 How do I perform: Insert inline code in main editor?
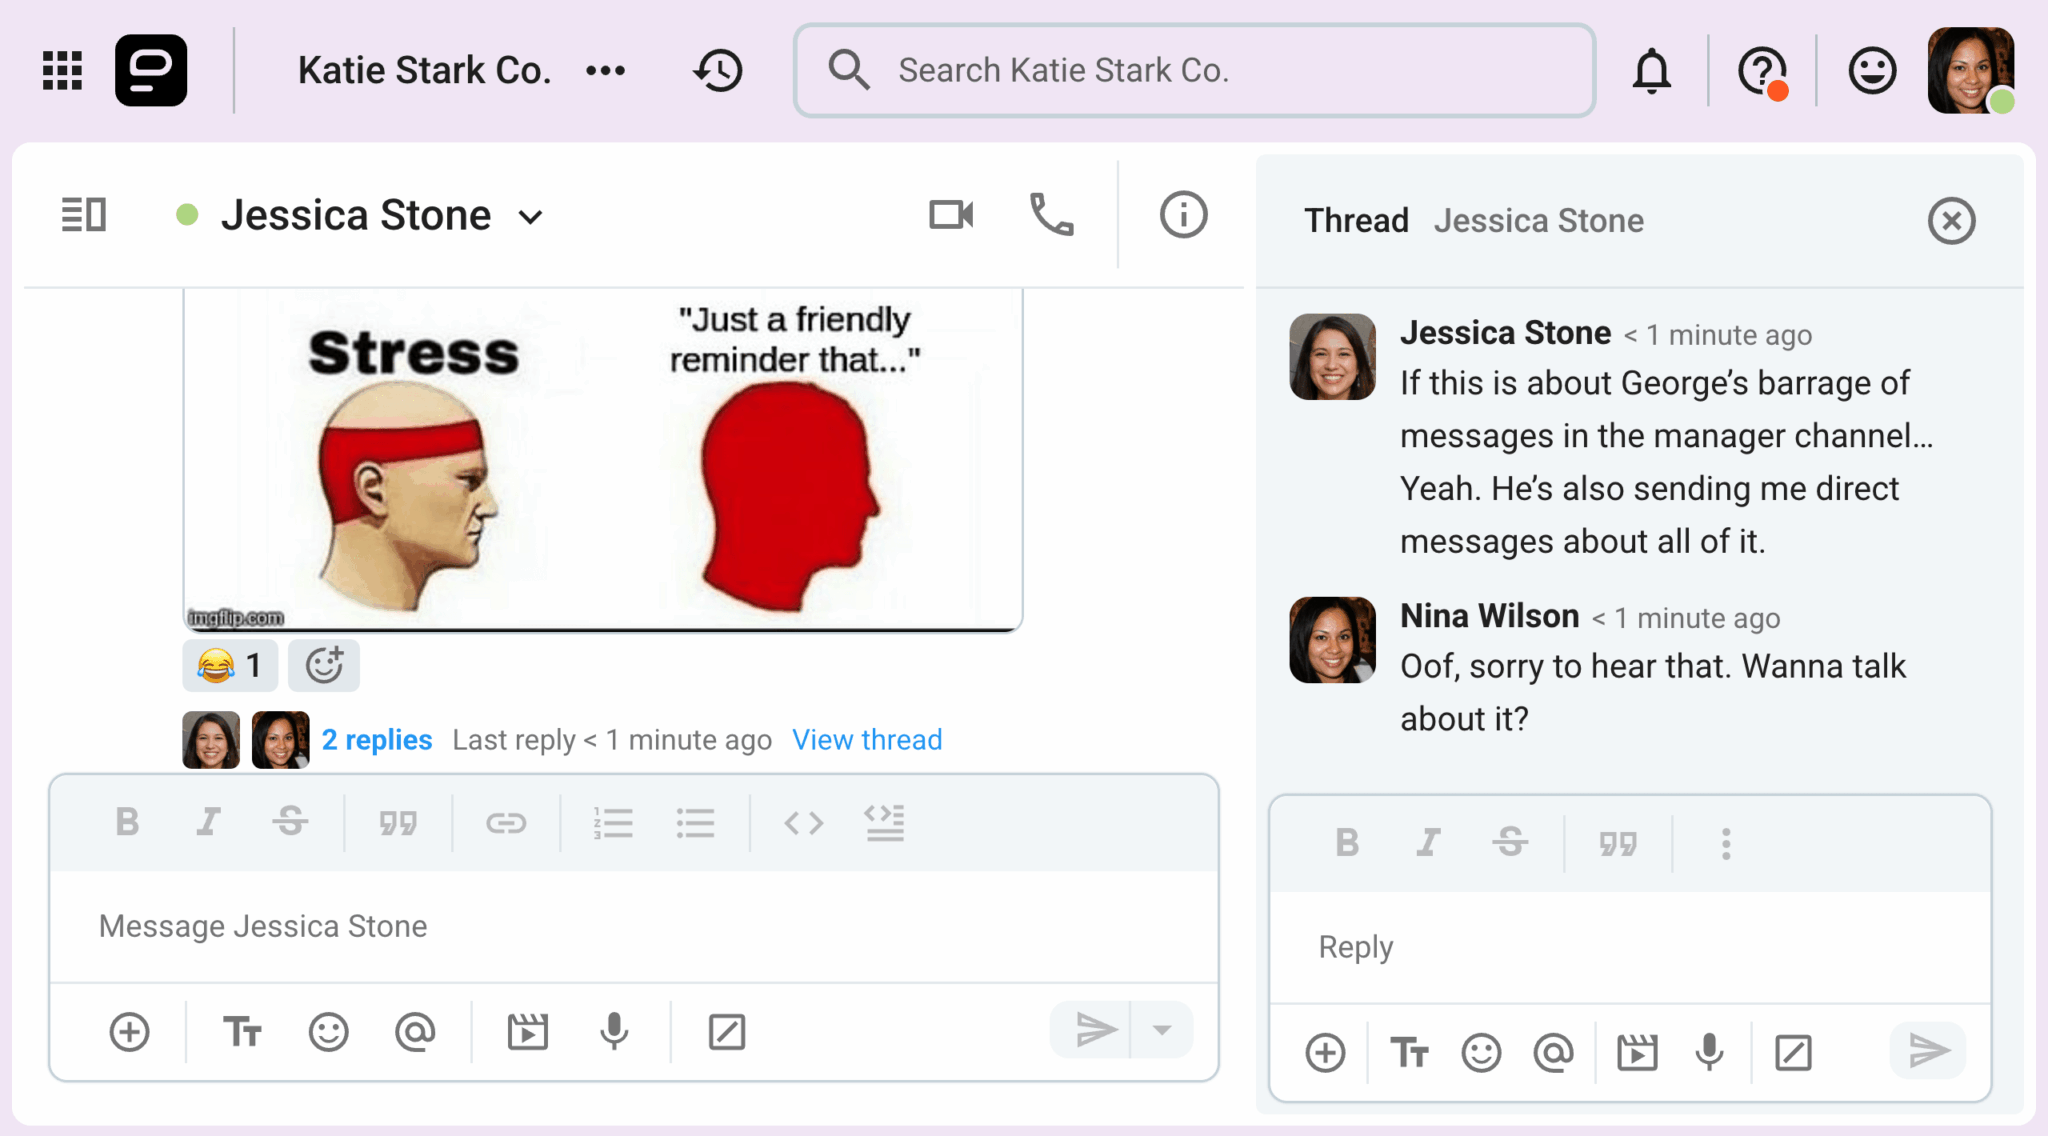coord(804,823)
